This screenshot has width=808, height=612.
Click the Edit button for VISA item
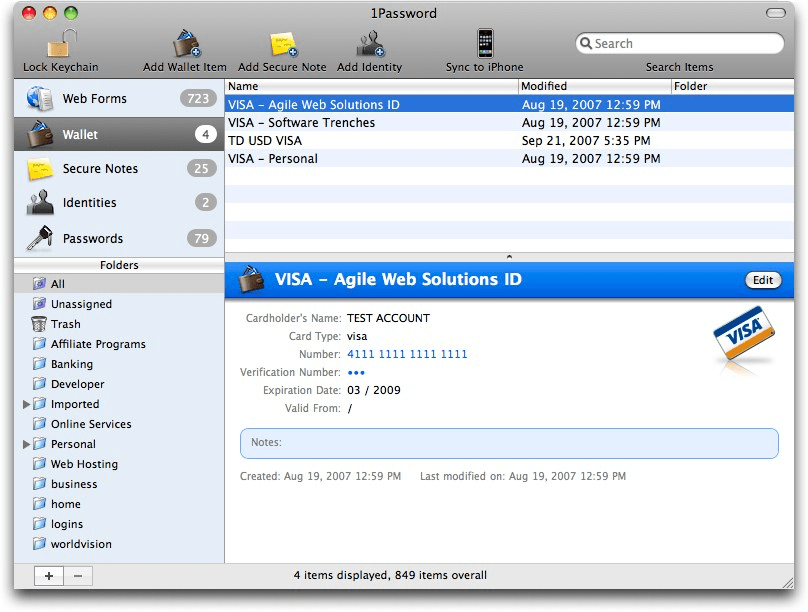763,281
